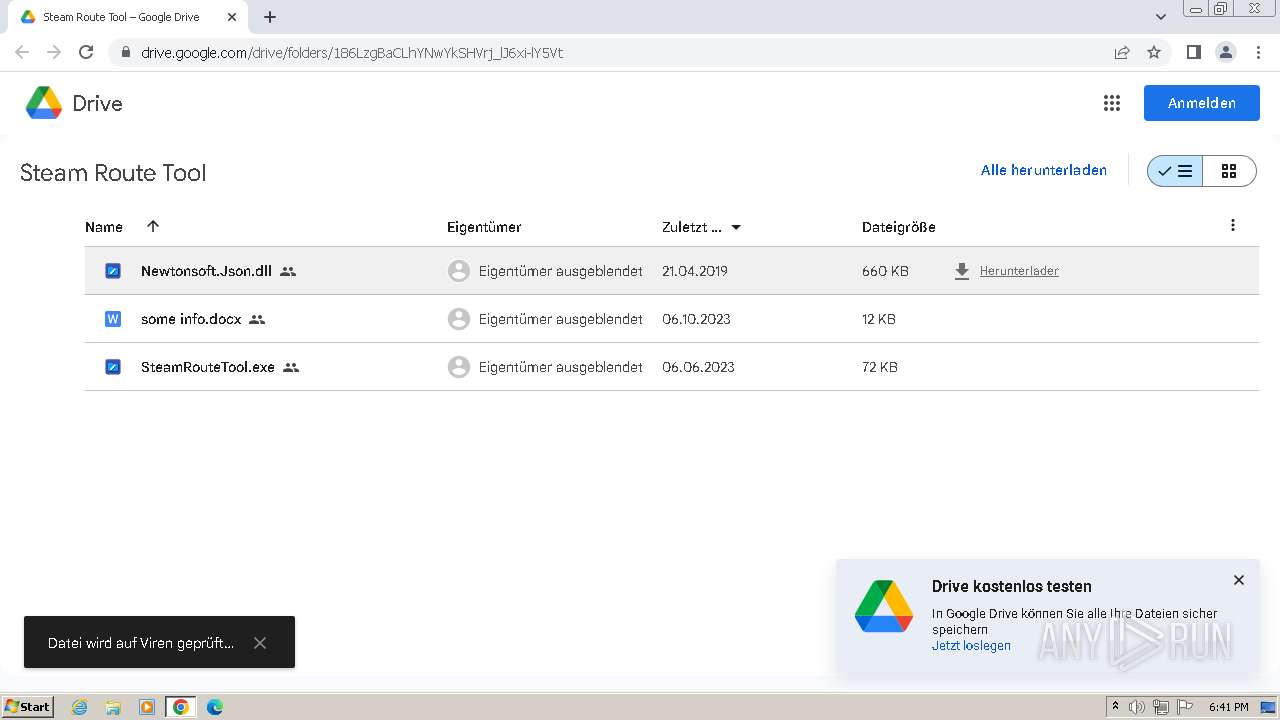Click the share page icon in address bar
The width and height of the screenshot is (1280, 720).
tap(1122, 52)
